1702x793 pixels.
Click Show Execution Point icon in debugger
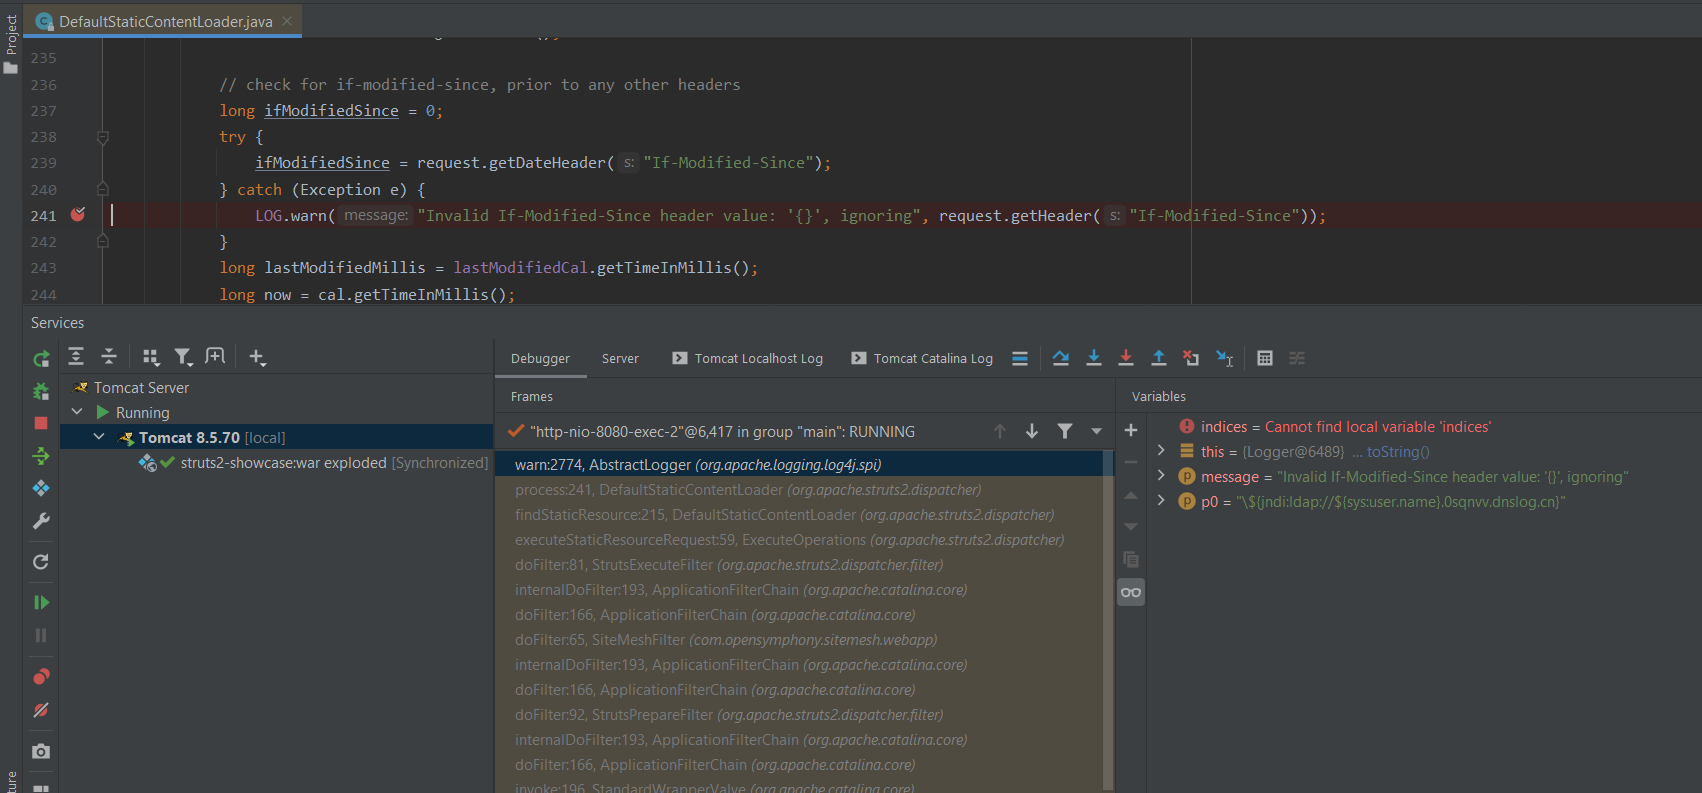[1020, 358]
